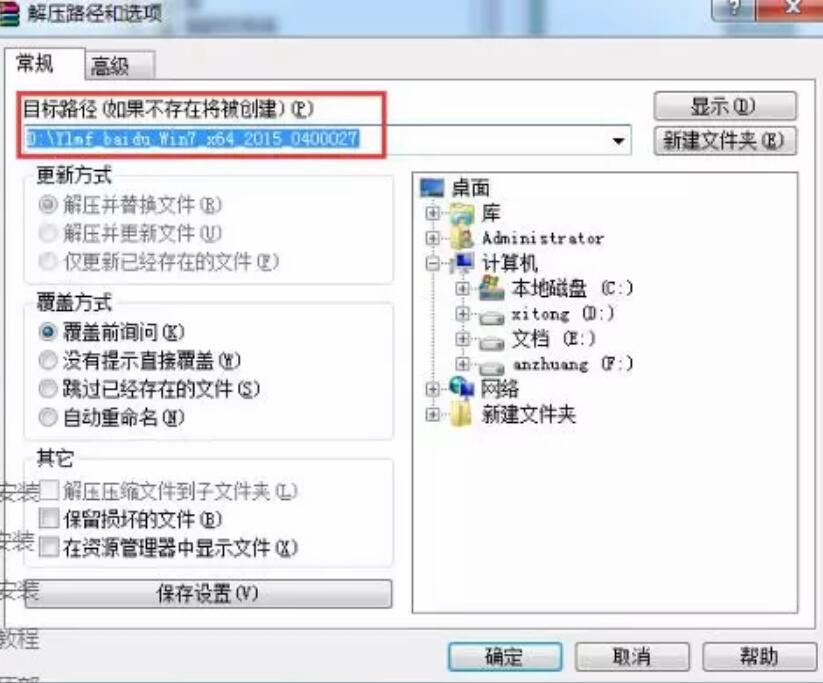Click the 网络 network globe icon

(462, 388)
